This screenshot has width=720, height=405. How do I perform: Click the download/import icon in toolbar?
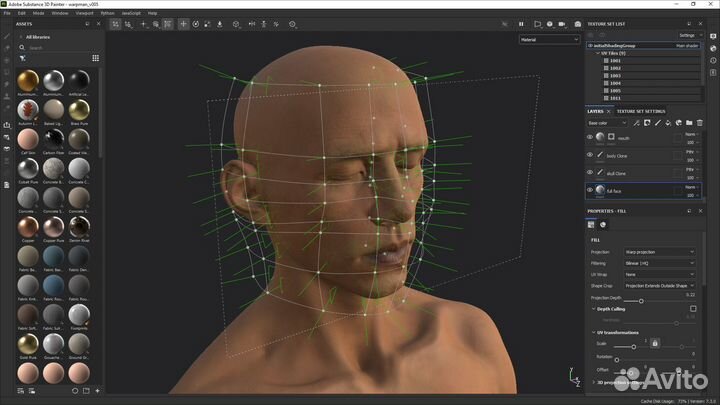(x=219, y=24)
